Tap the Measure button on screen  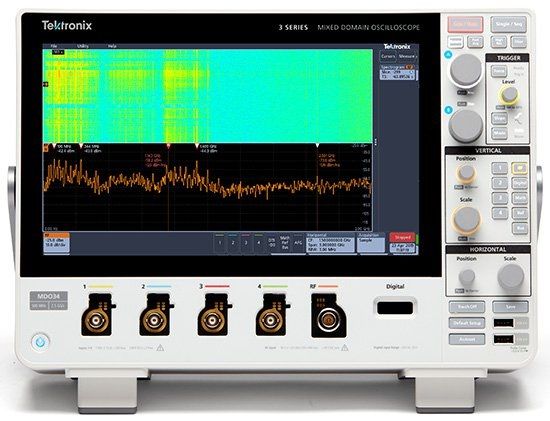[x=407, y=56]
